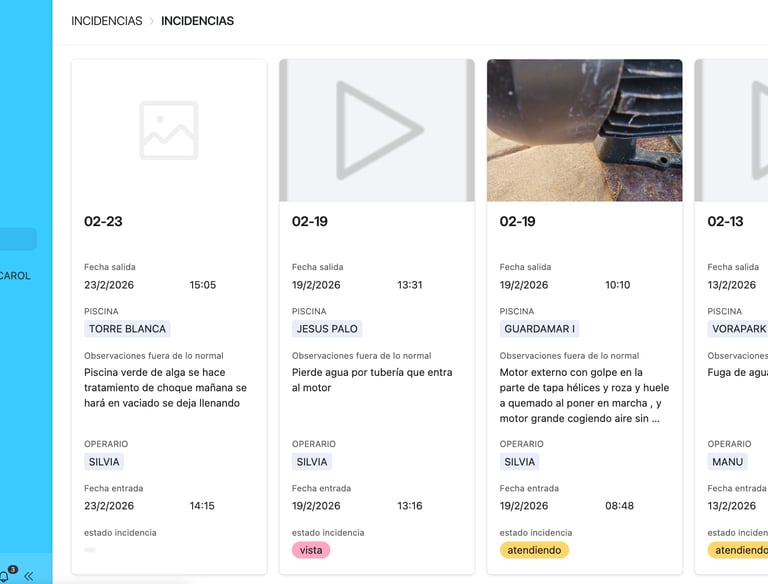Screen dimensions: 768x584
Task: Click the empty status badge on 02-23 card
Action: [90, 550]
